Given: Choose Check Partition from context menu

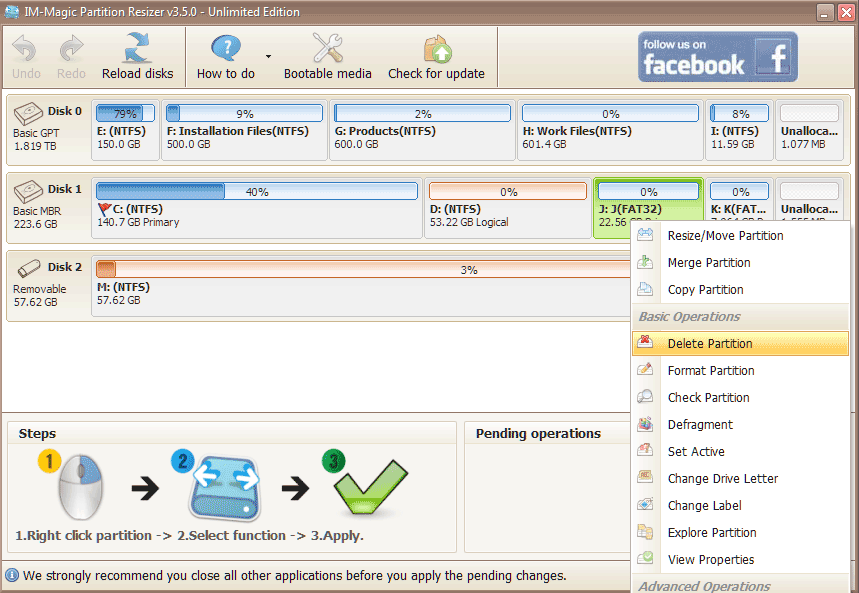Looking at the screenshot, I should point(740,397).
